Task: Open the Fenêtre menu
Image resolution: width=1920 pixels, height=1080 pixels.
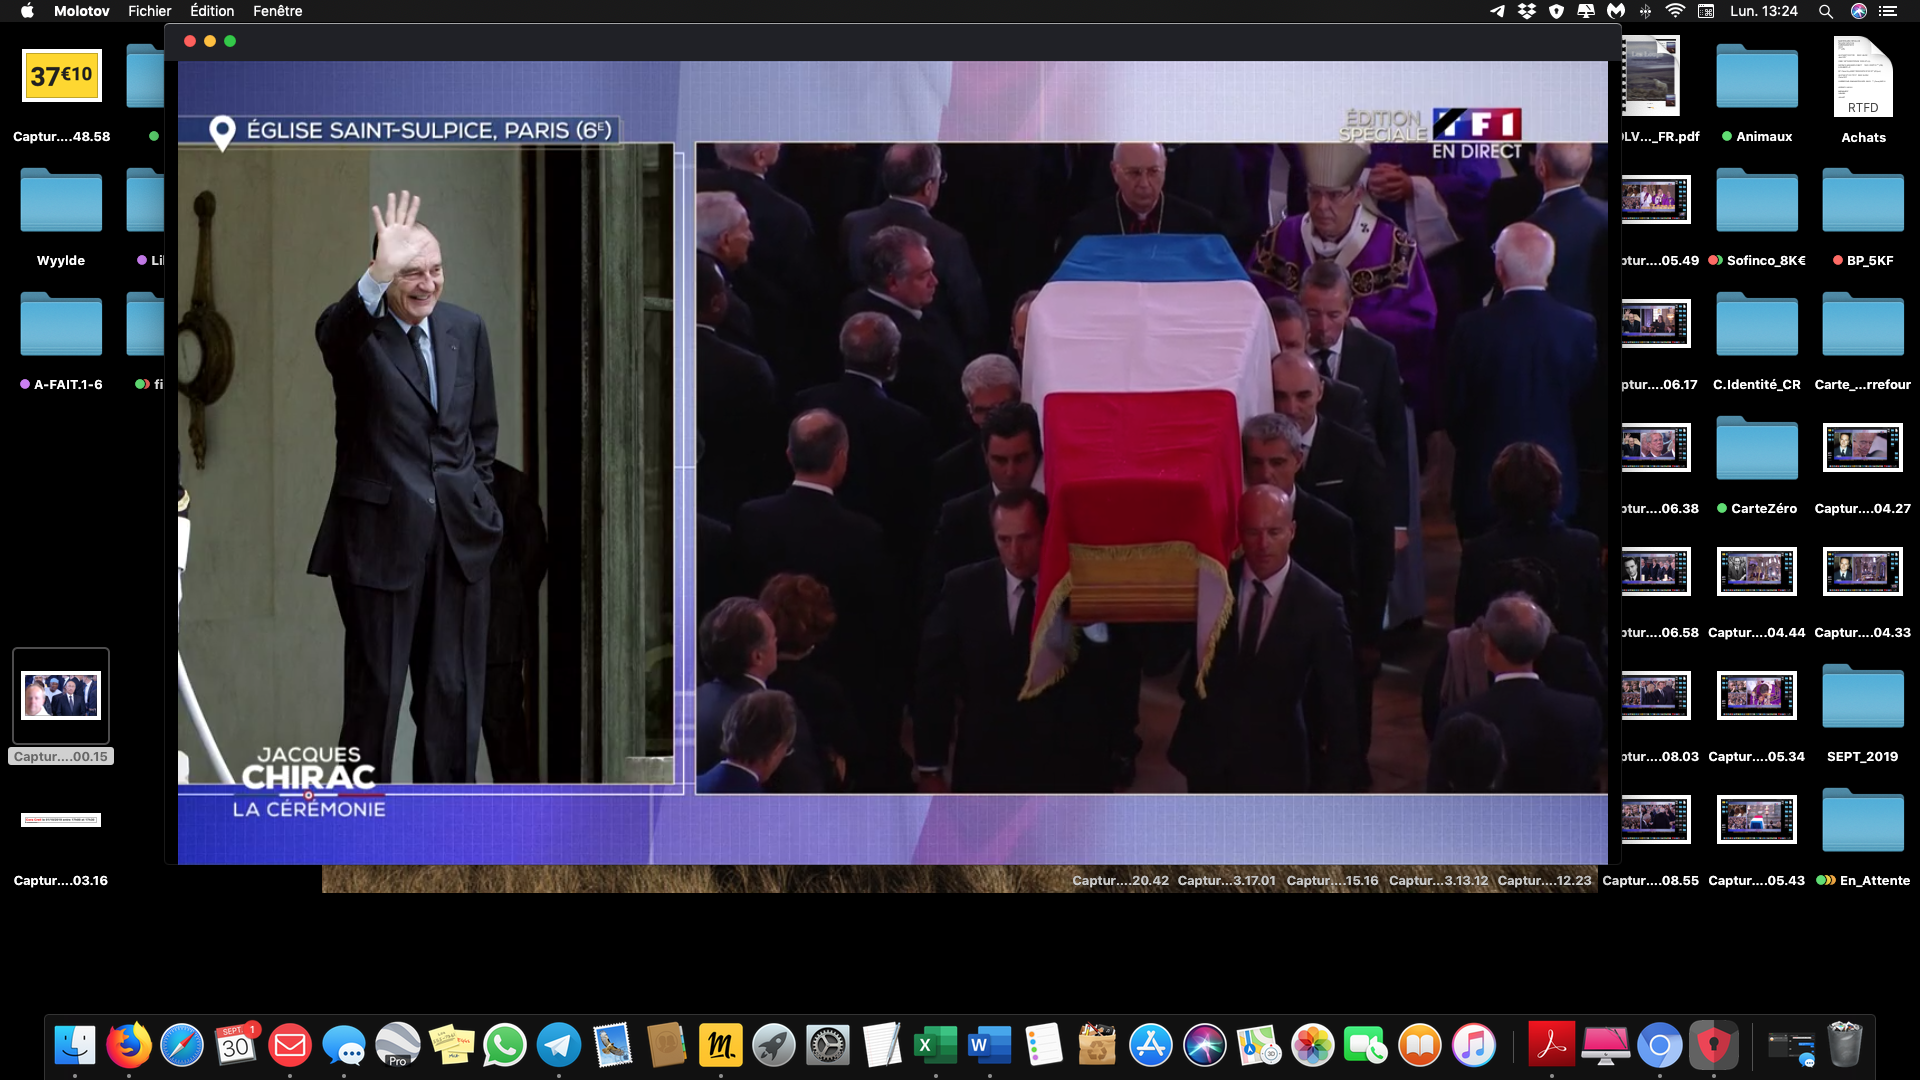Action: click(277, 11)
